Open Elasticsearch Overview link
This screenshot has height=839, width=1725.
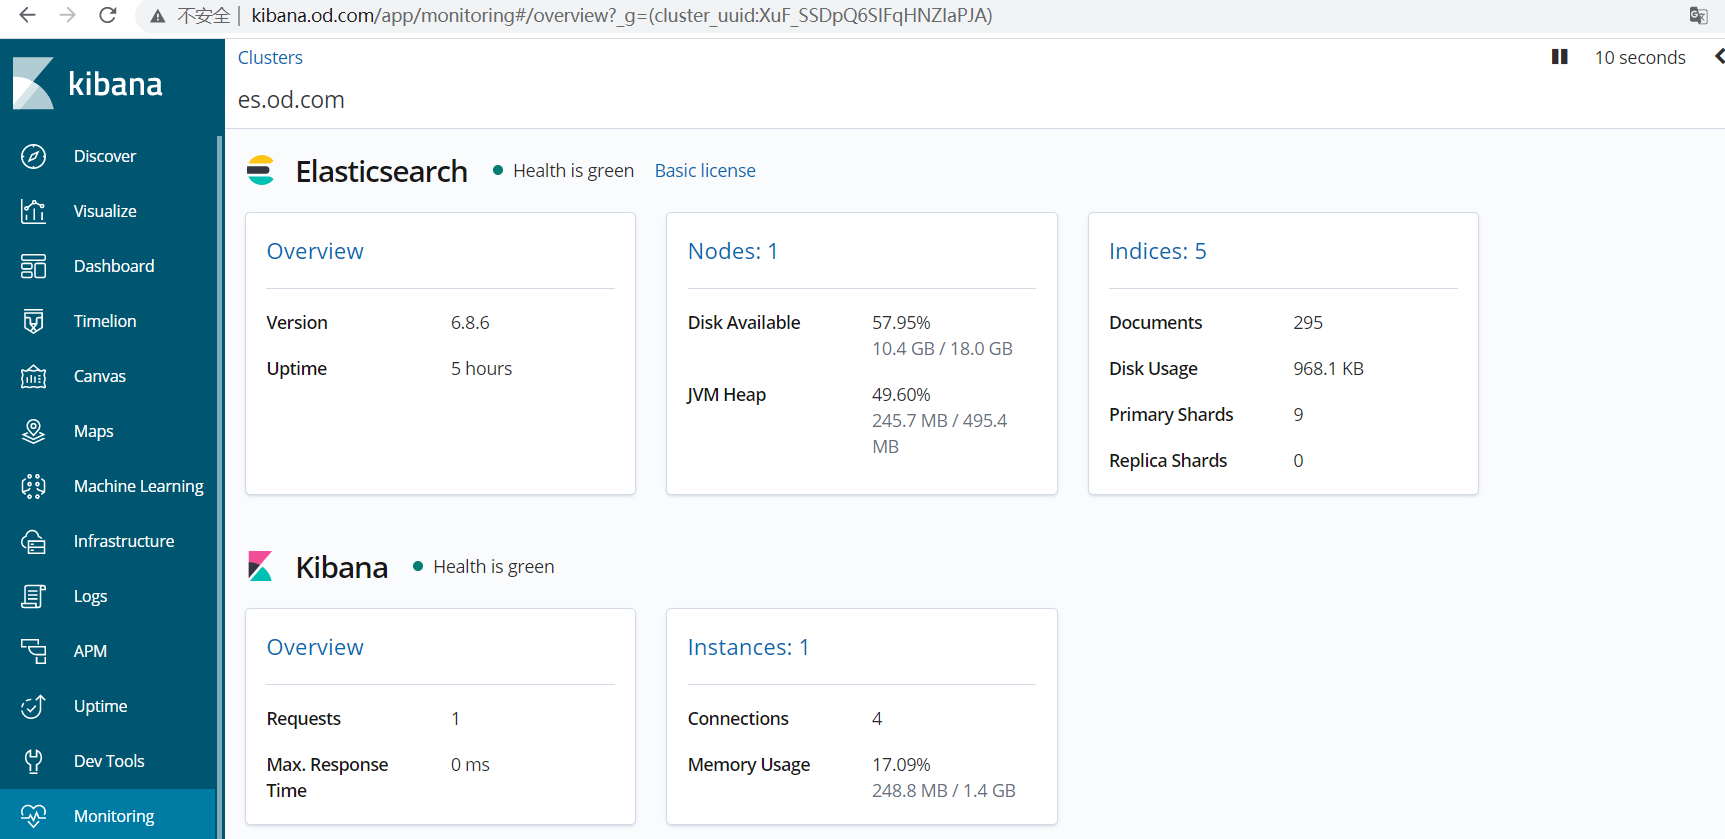315,251
